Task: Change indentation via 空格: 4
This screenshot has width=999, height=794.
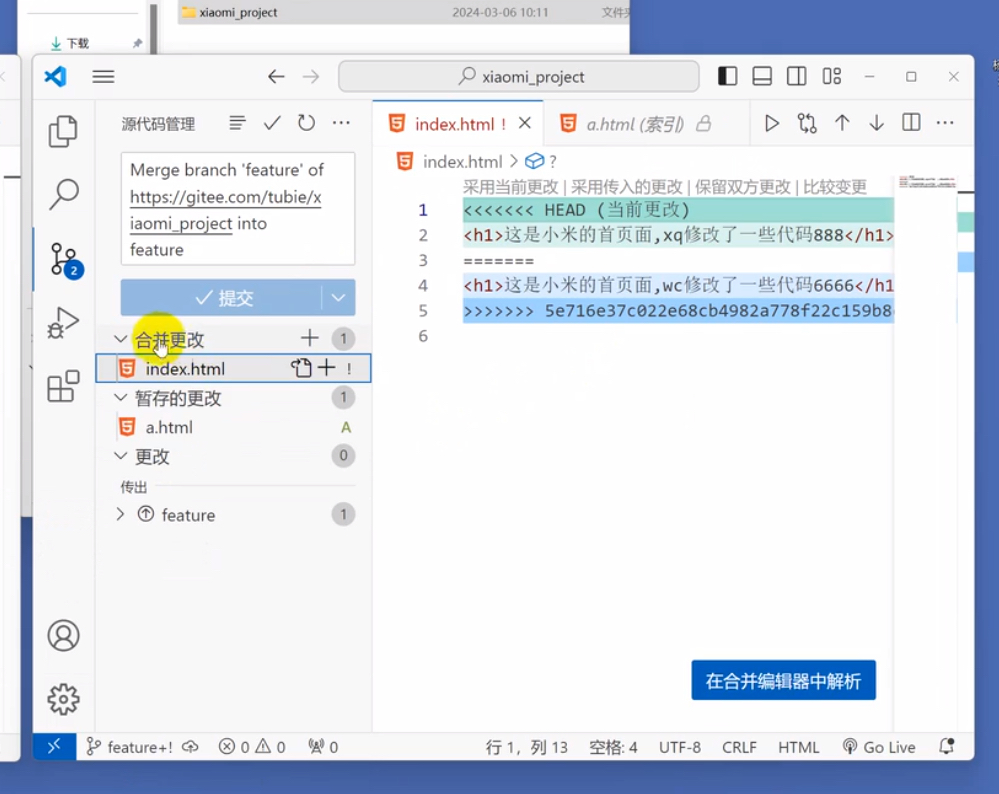Action: point(613,747)
